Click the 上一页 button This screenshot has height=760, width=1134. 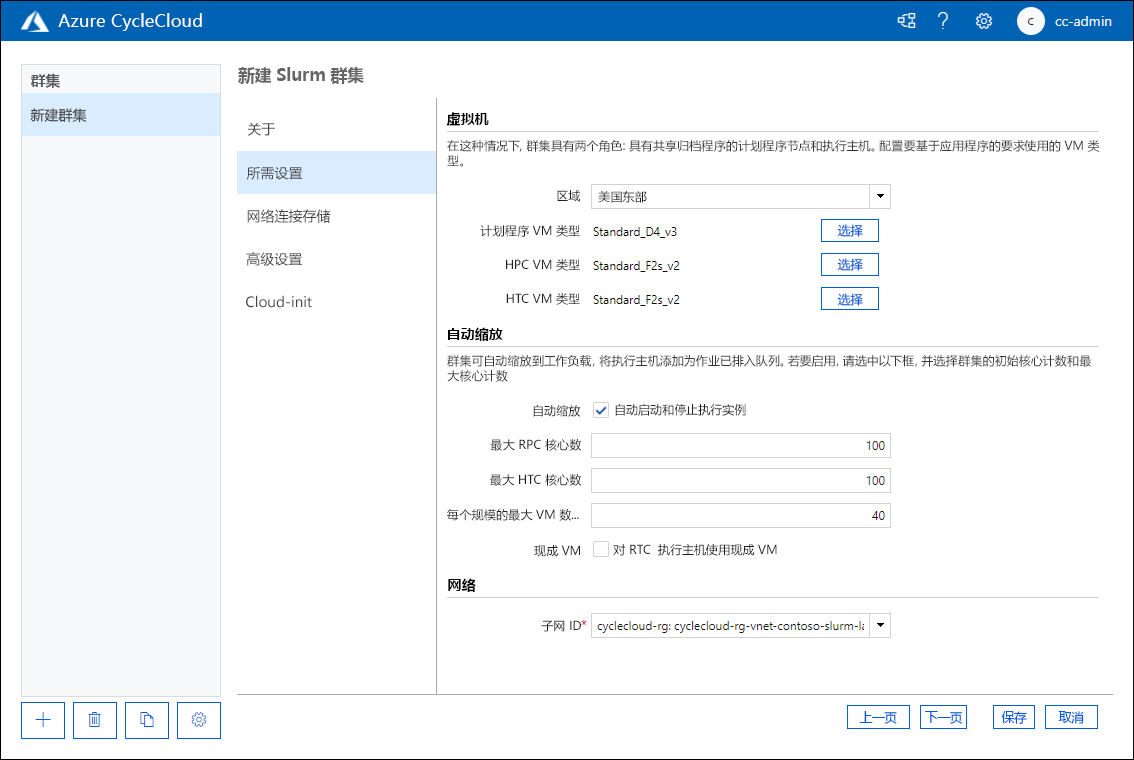[x=878, y=717]
